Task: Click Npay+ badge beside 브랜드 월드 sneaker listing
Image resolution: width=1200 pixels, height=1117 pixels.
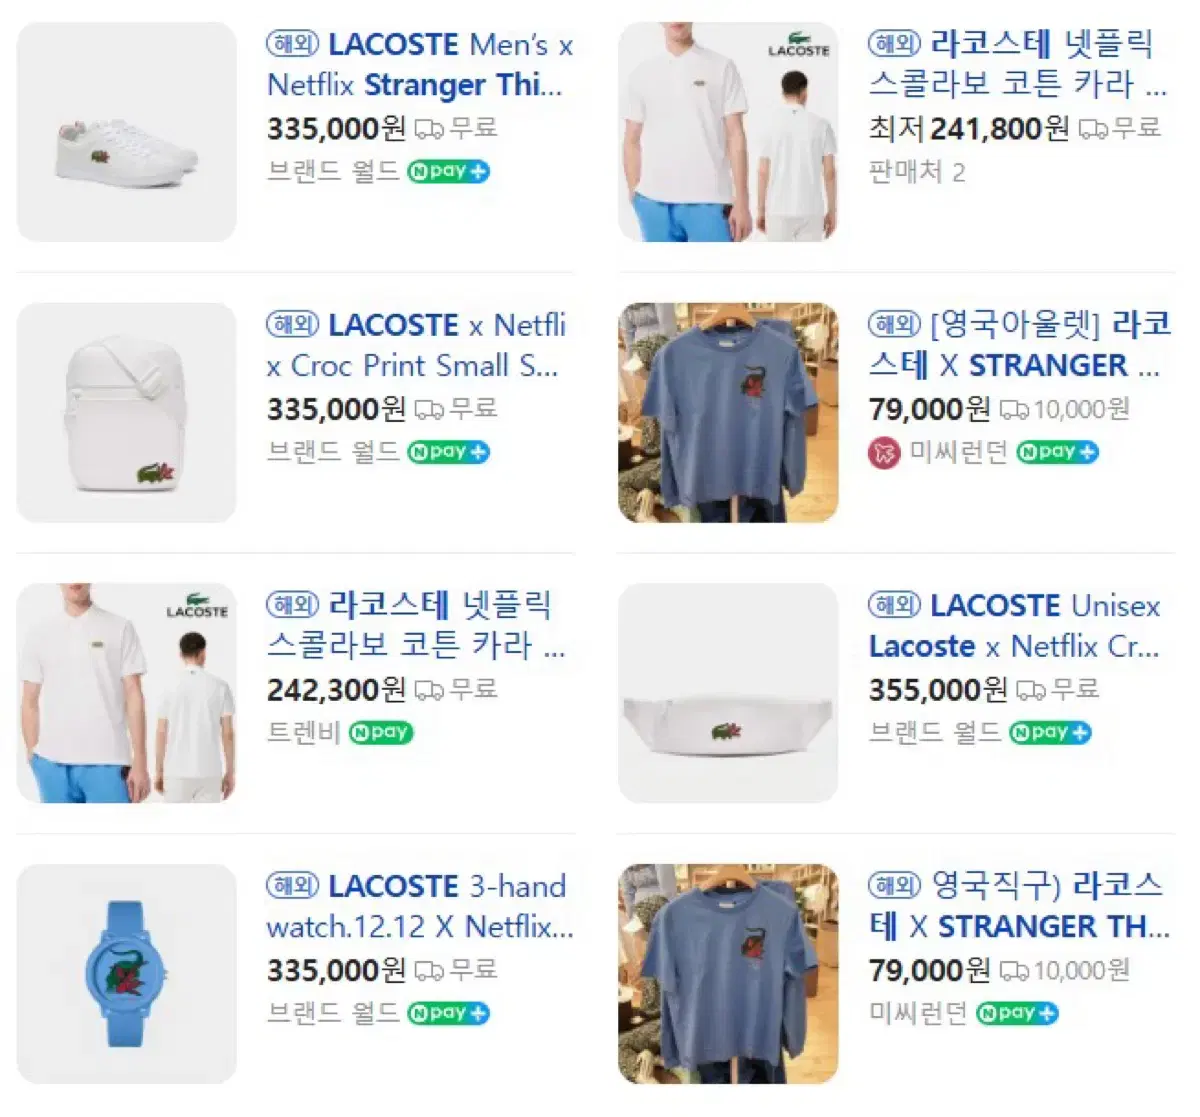Action: coord(448,172)
